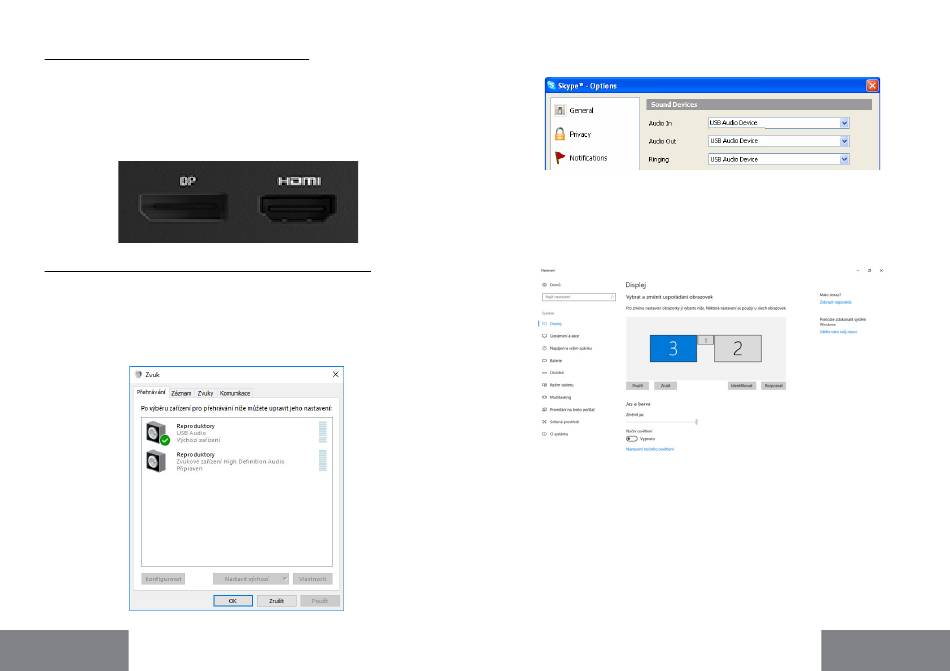
Task: Click OK in the Zvuk dialog
Action: point(233,601)
